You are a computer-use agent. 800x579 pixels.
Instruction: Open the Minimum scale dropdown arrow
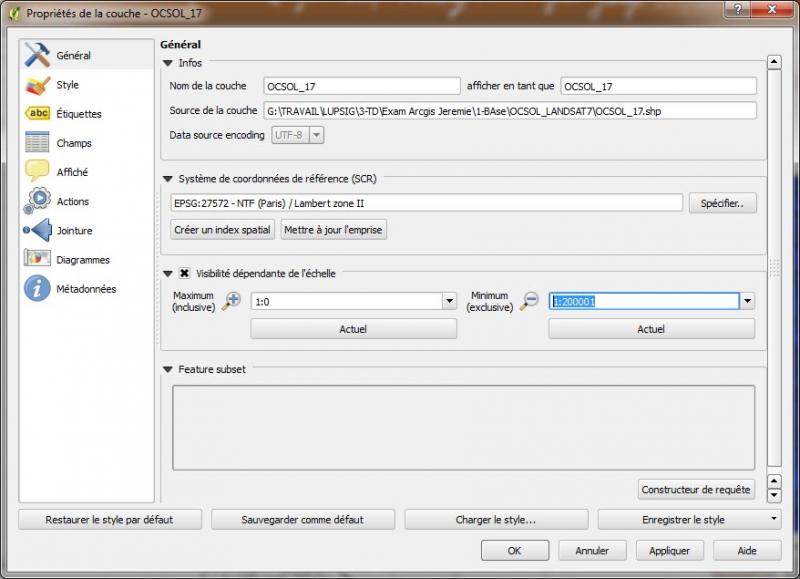(748, 301)
